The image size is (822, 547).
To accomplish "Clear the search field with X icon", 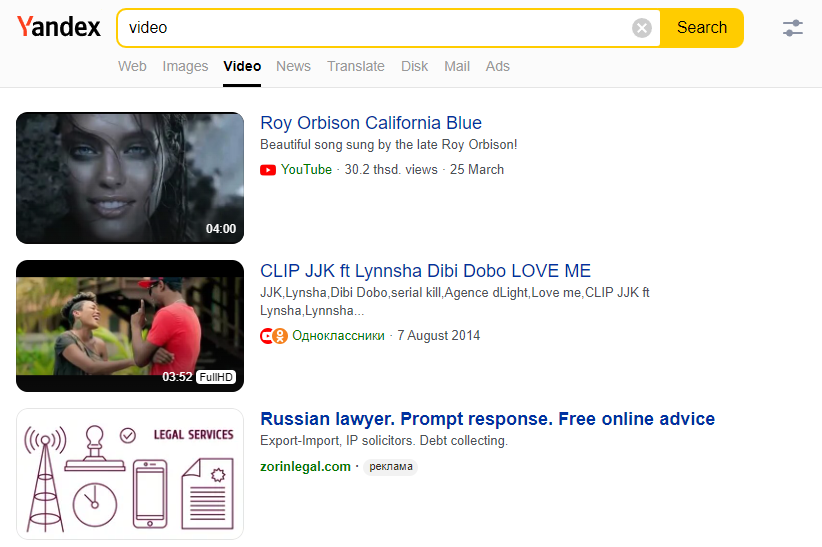I will (x=642, y=28).
